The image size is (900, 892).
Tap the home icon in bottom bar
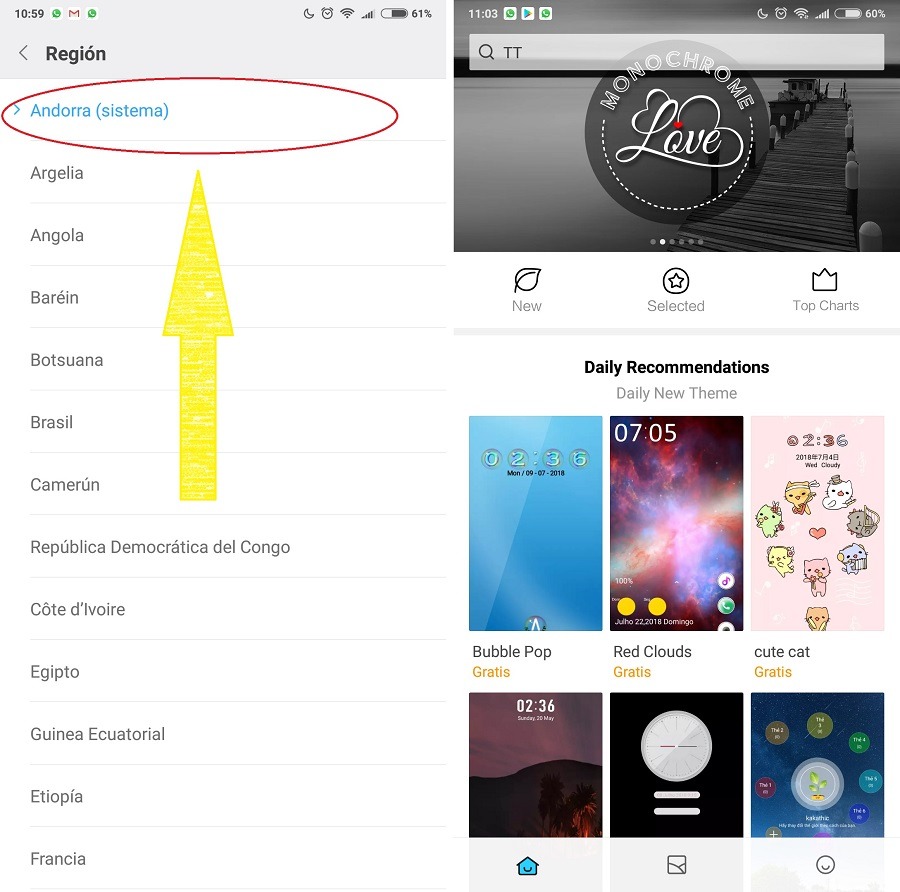527,865
